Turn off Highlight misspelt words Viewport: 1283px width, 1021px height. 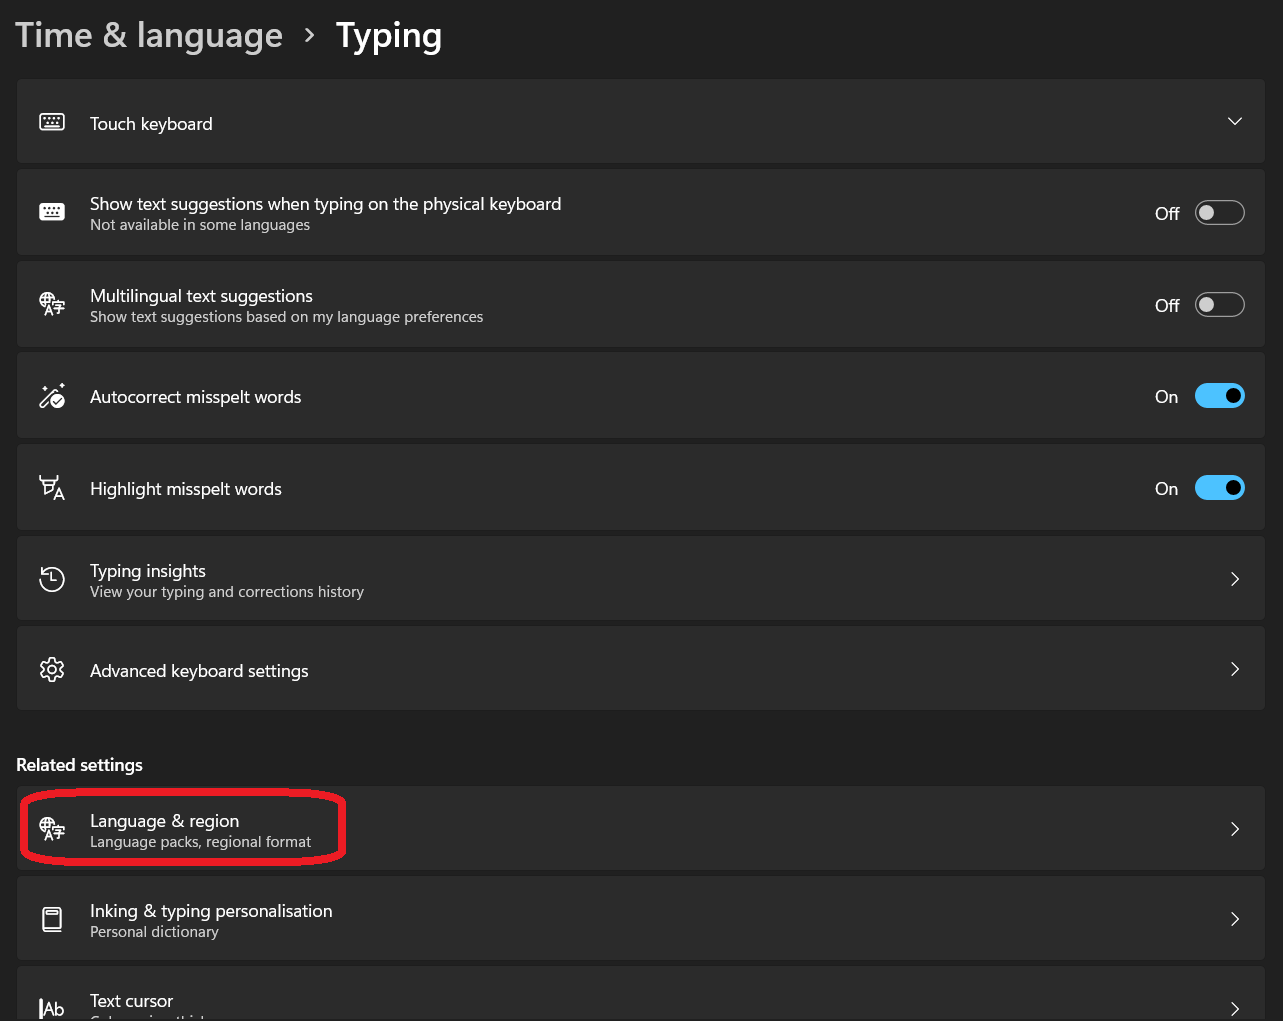pos(1219,488)
